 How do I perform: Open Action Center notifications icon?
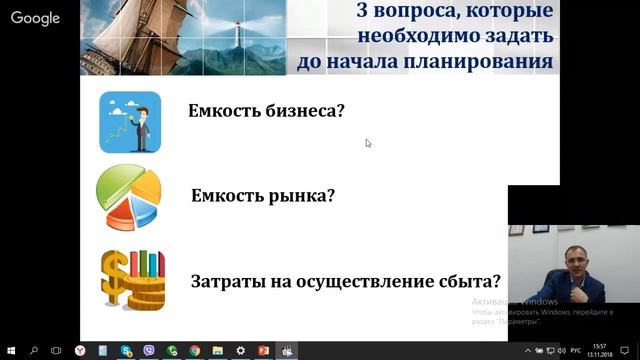coord(624,351)
